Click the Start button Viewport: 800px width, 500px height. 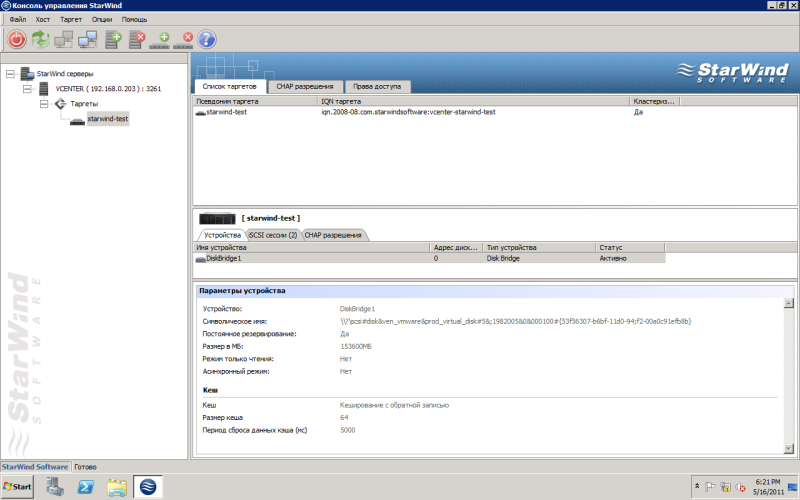[17, 487]
